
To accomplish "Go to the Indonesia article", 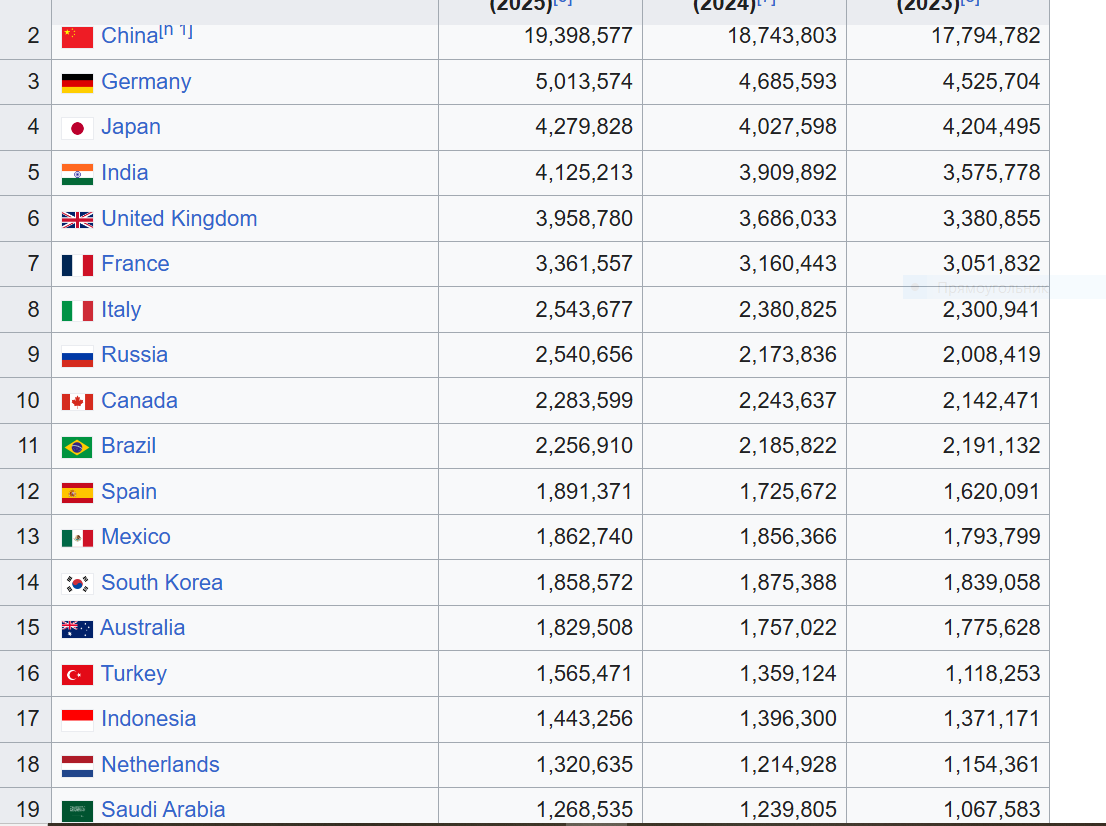I will [148, 719].
